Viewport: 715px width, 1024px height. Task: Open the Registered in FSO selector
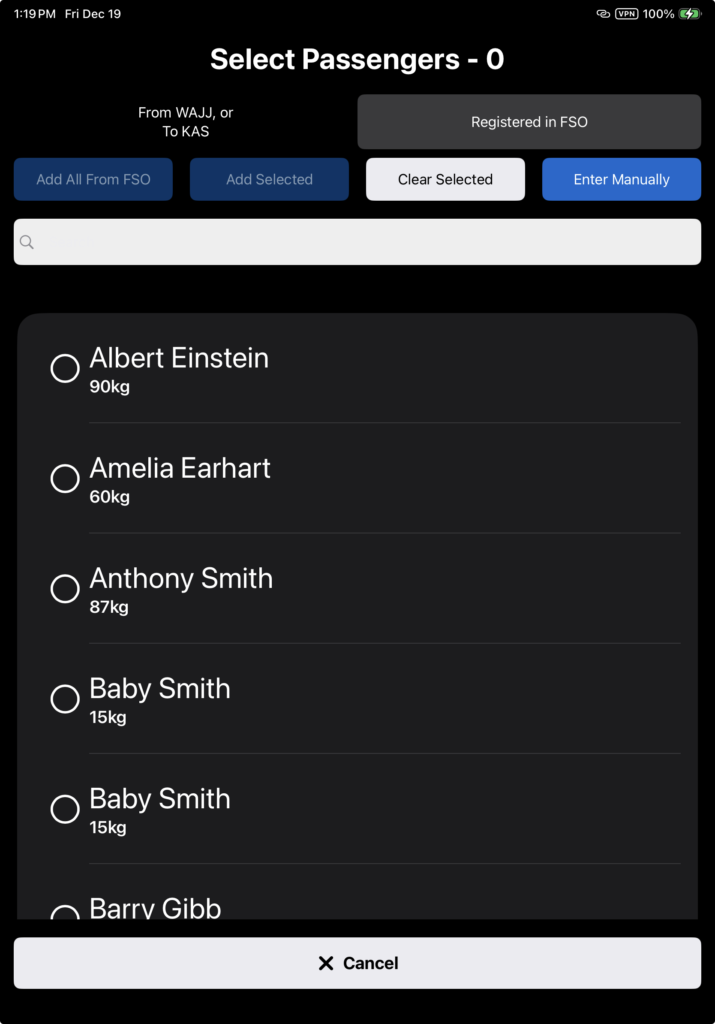click(x=529, y=122)
